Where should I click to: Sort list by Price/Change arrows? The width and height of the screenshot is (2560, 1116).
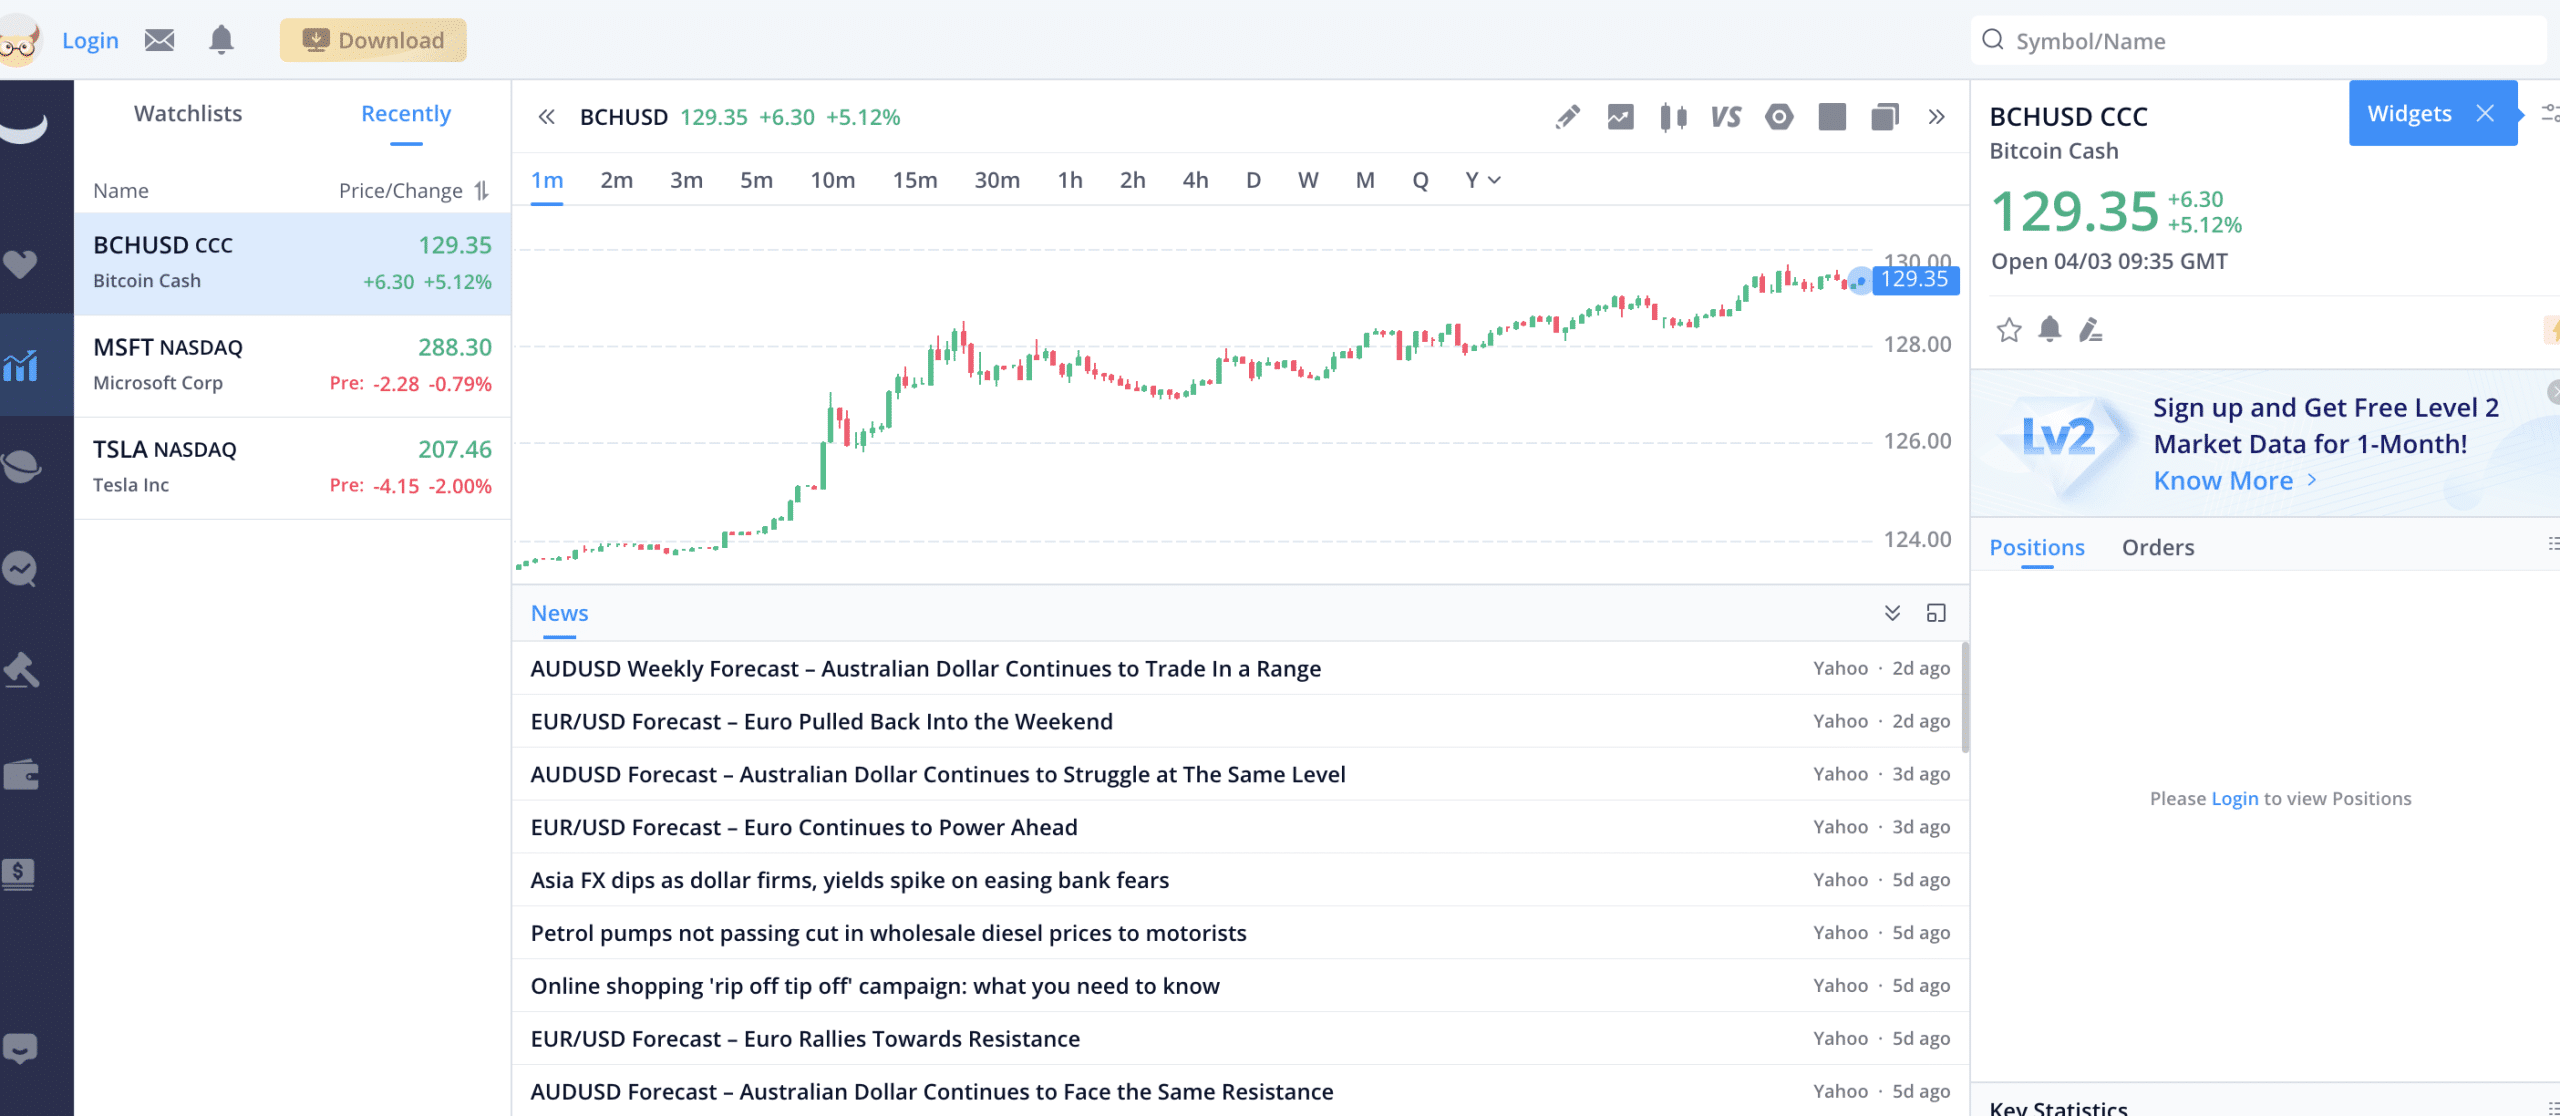[482, 190]
